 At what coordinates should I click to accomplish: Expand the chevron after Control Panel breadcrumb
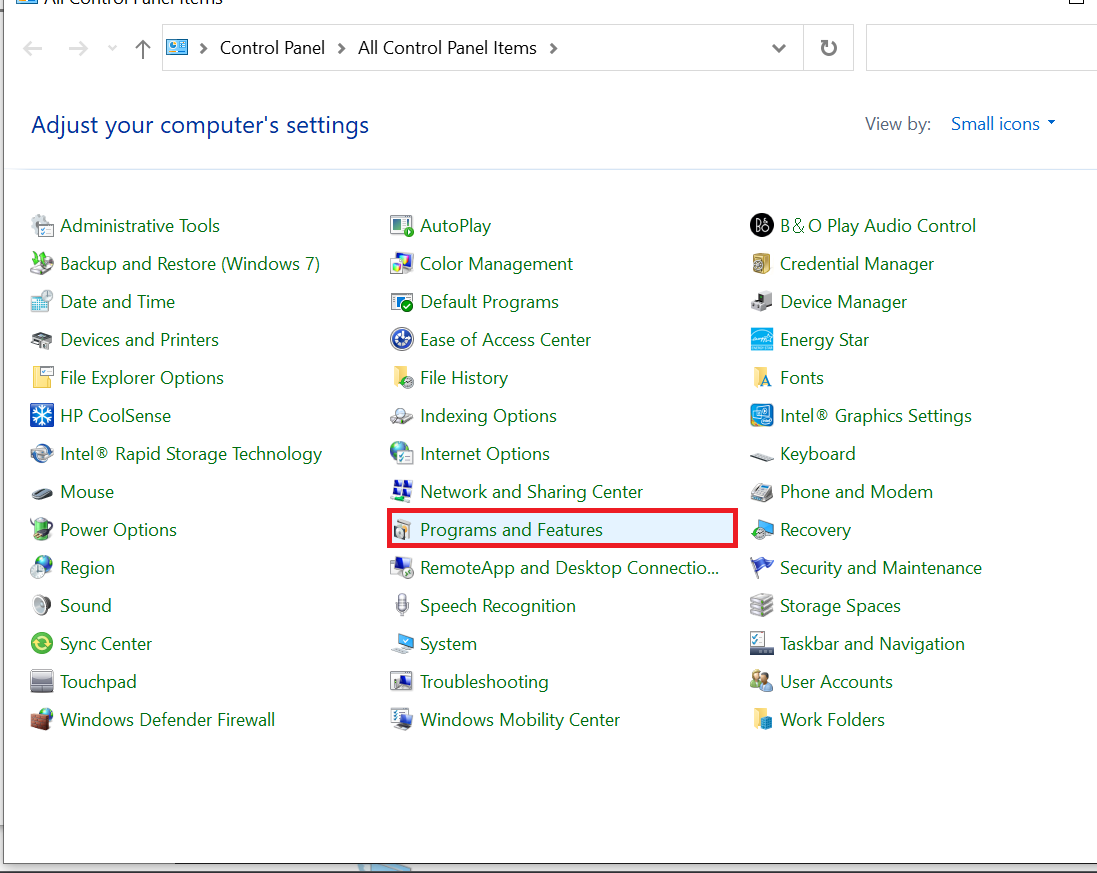(341, 48)
